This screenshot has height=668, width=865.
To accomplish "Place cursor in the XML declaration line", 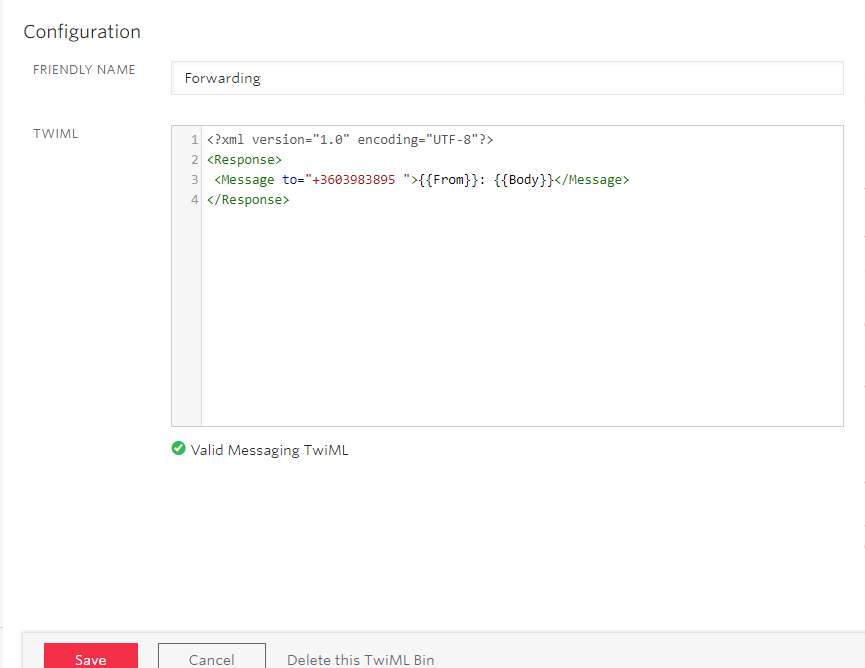I will tap(350, 140).
